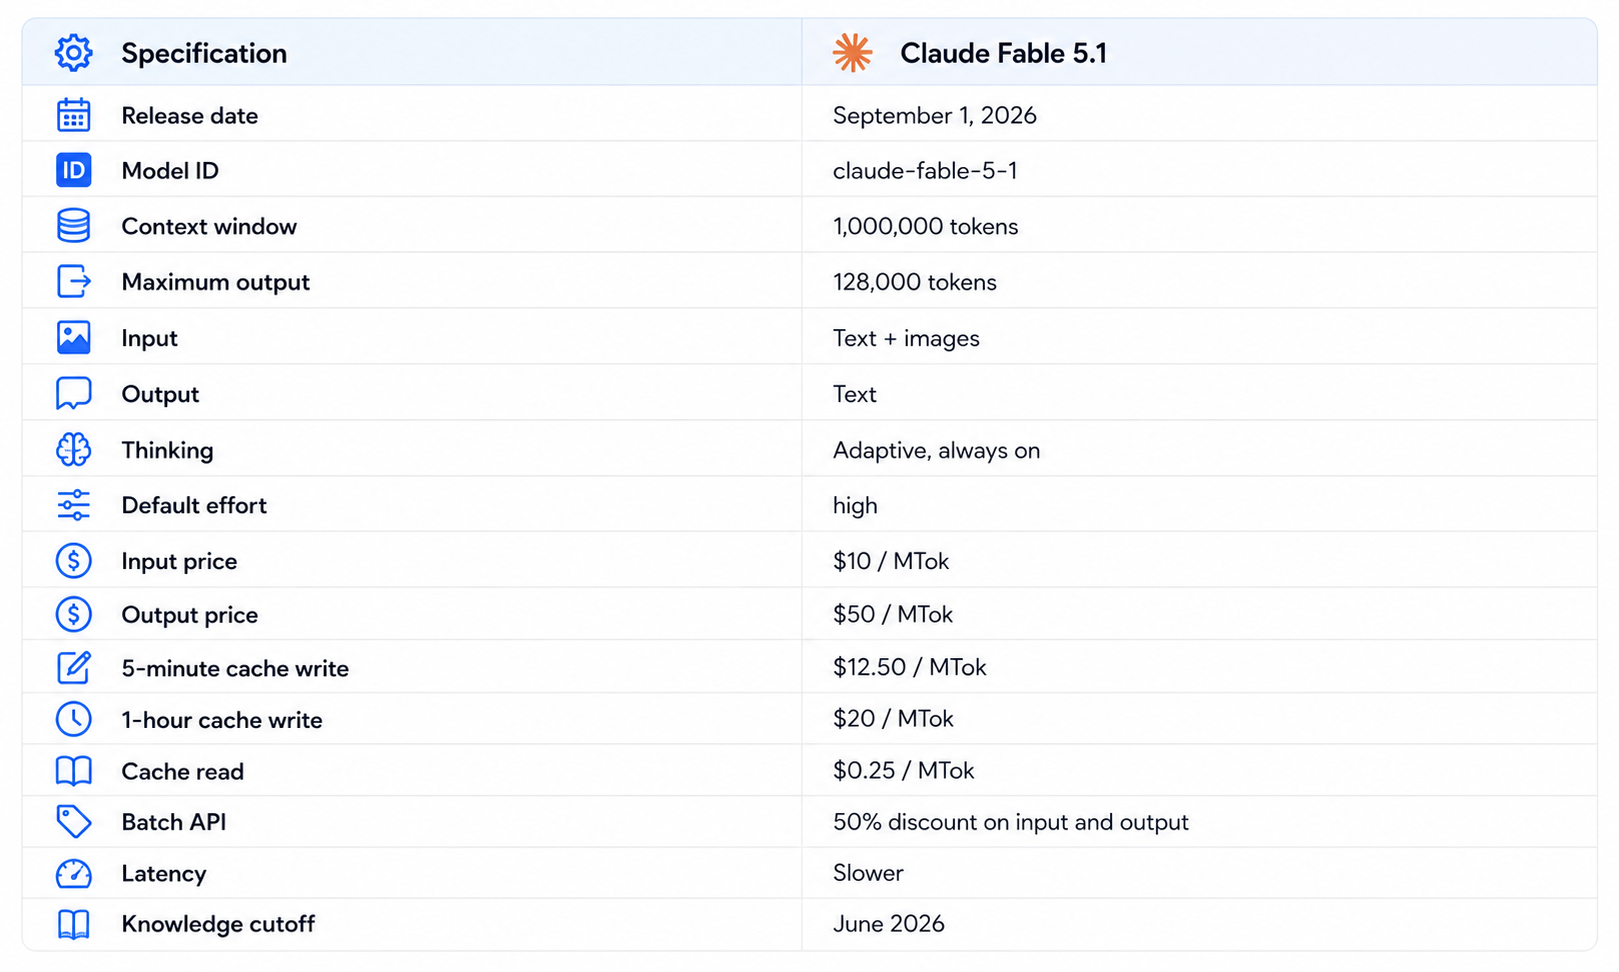Click the Latency label
The height and width of the screenshot is (972, 1619).
point(164,875)
